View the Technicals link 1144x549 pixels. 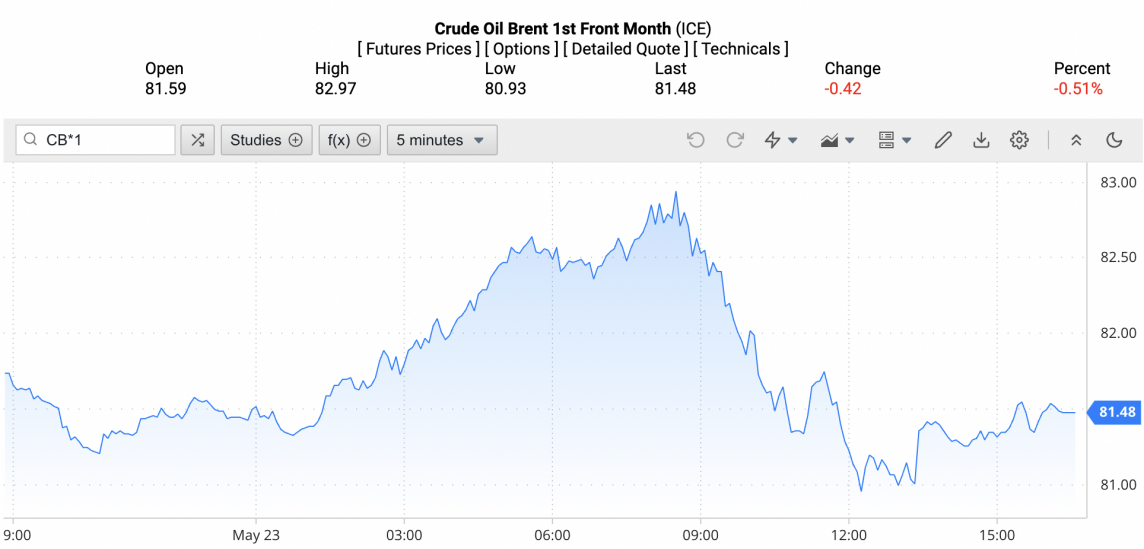pos(741,49)
